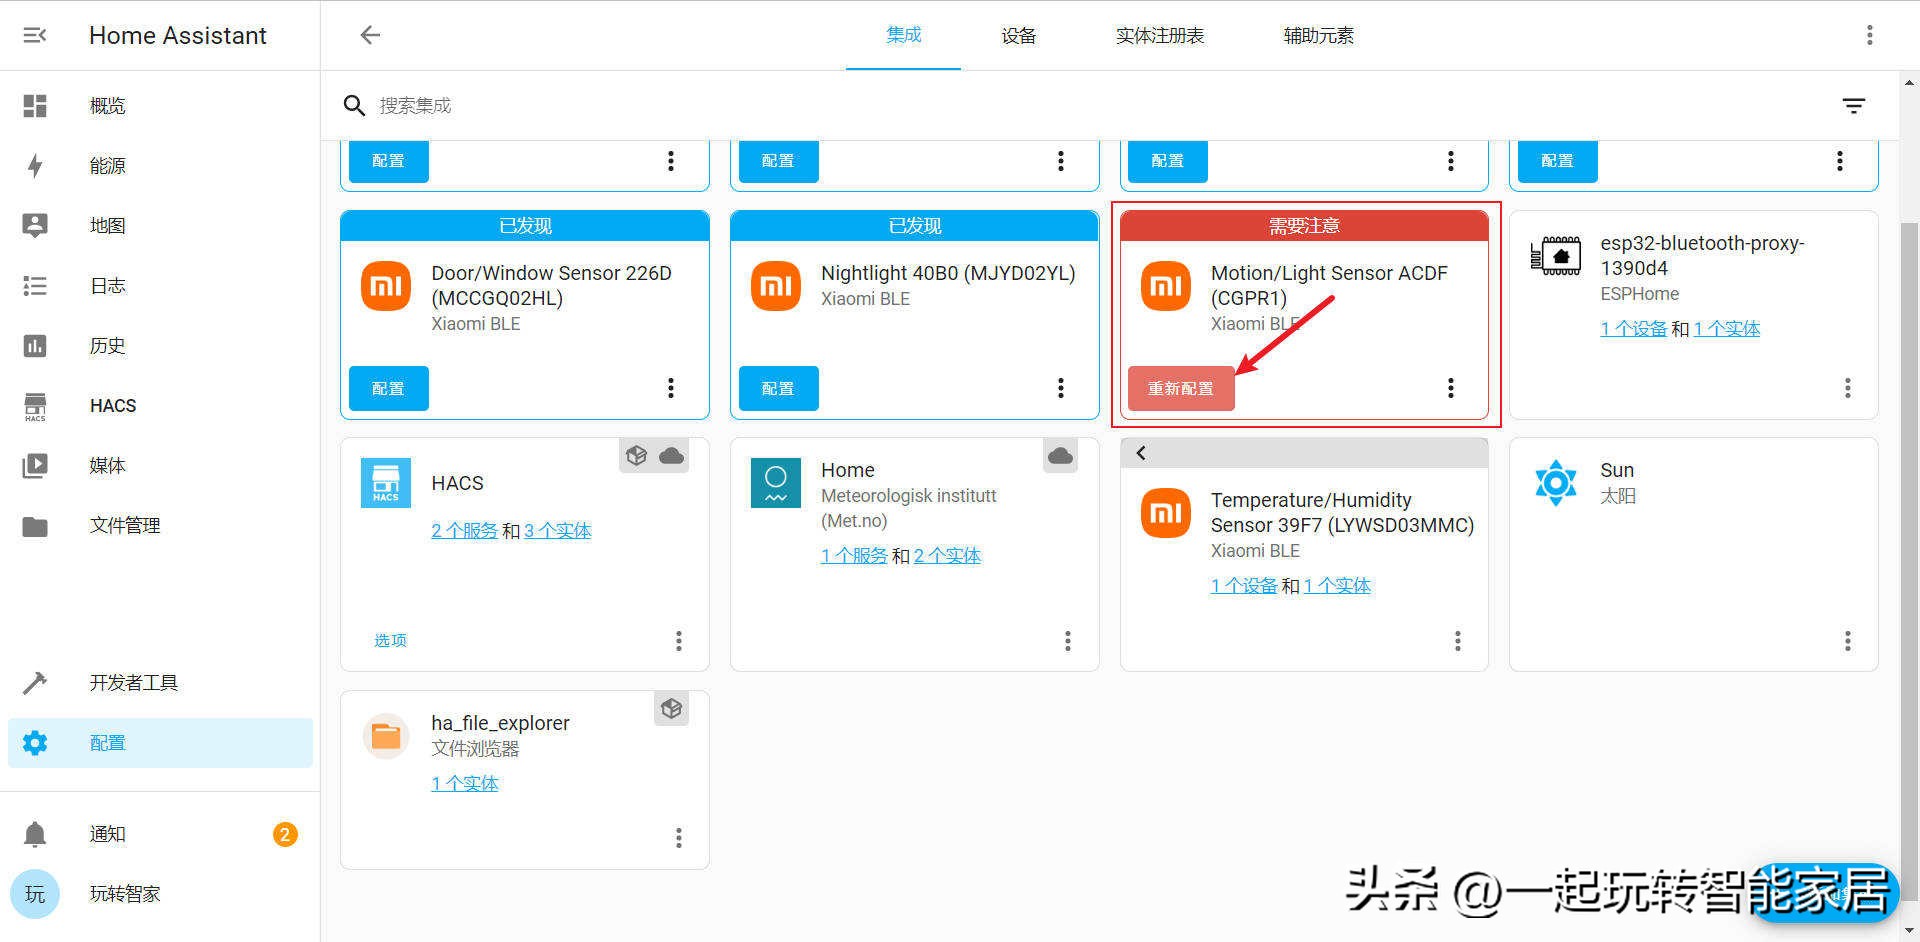
Task: Click 重新配置 on the Motion/Light Sensor card
Action: point(1181,388)
